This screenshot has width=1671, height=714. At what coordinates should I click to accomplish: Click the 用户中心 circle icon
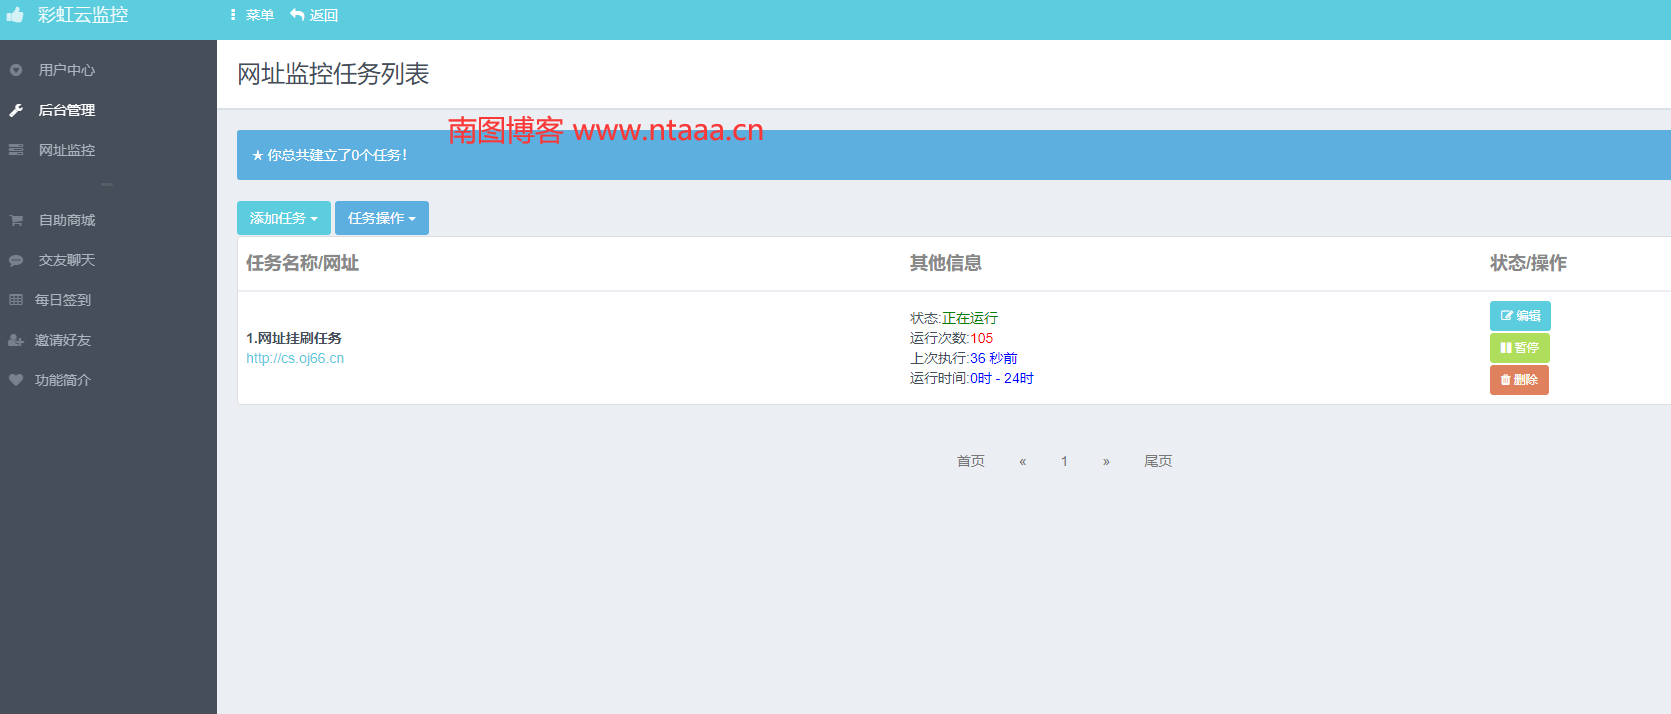(x=16, y=70)
